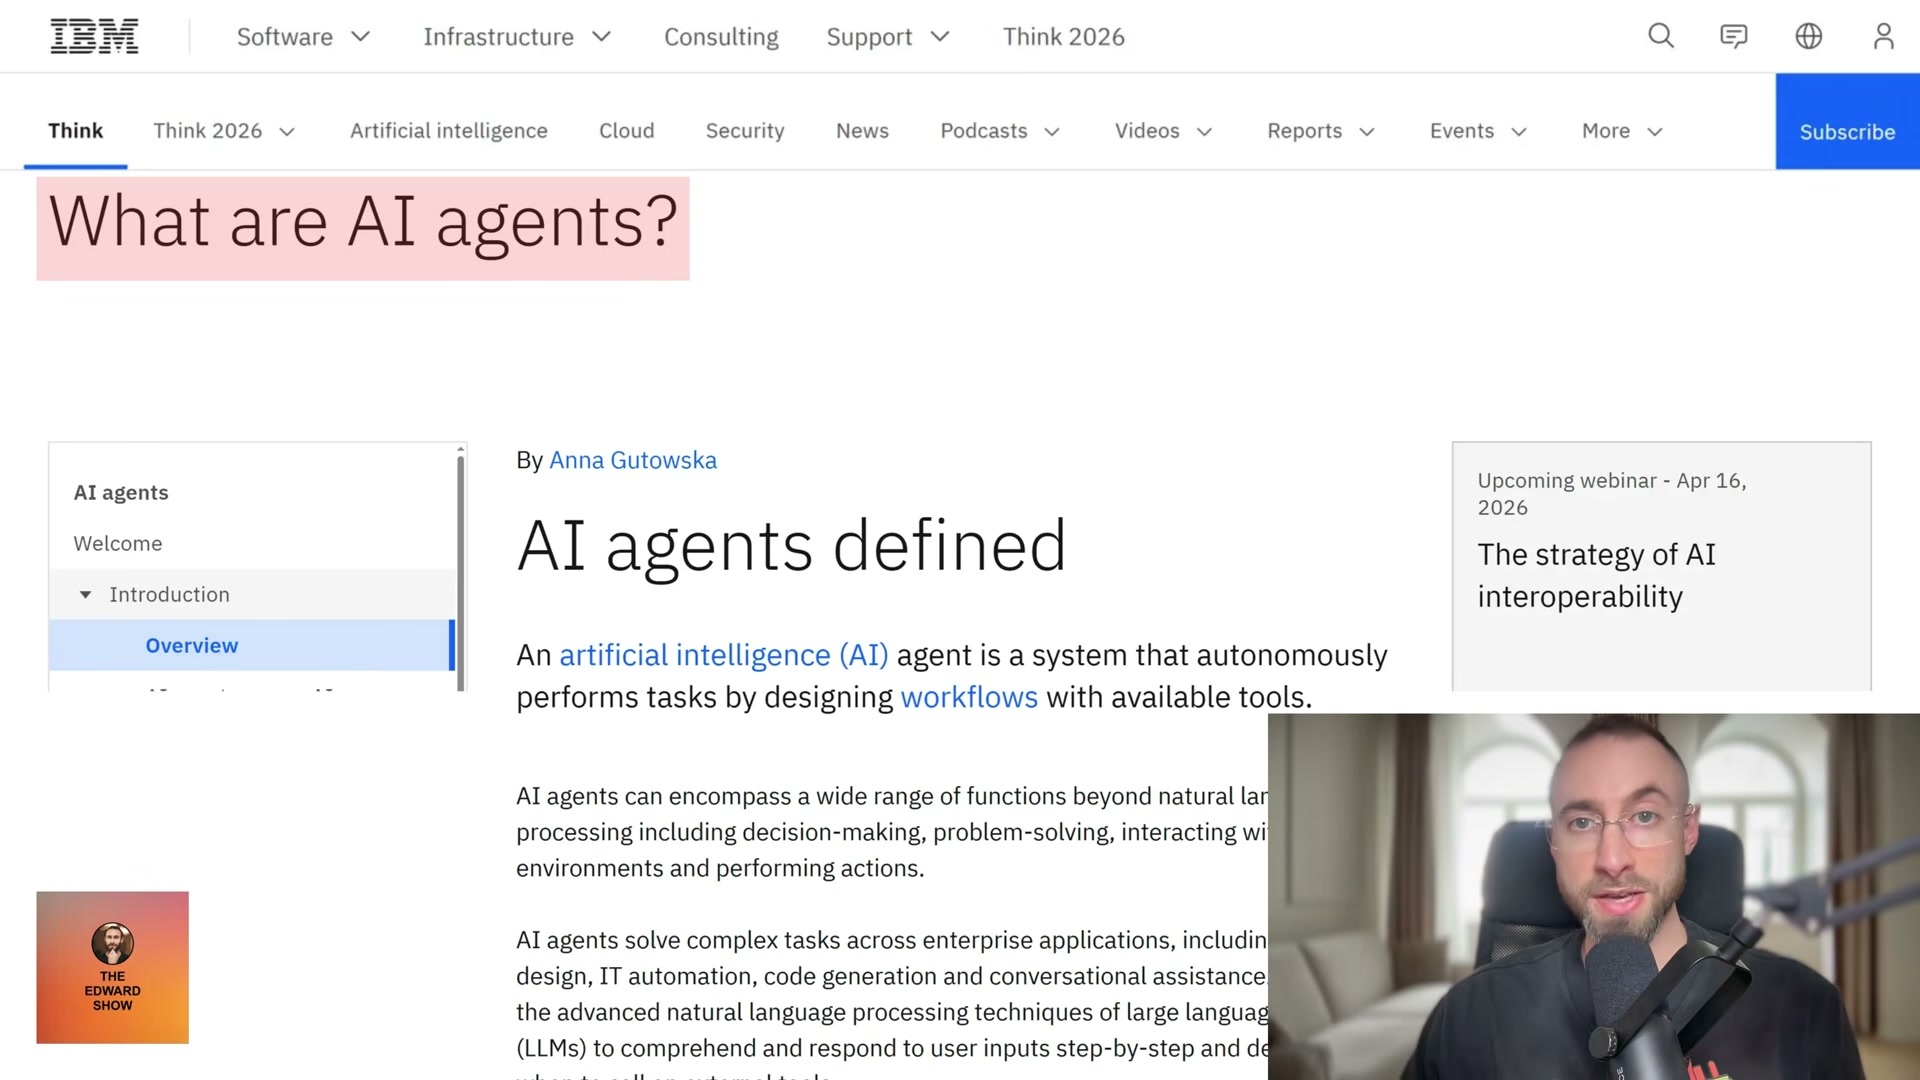
Task: Change language via the globe icon
Action: tap(1808, 36)
